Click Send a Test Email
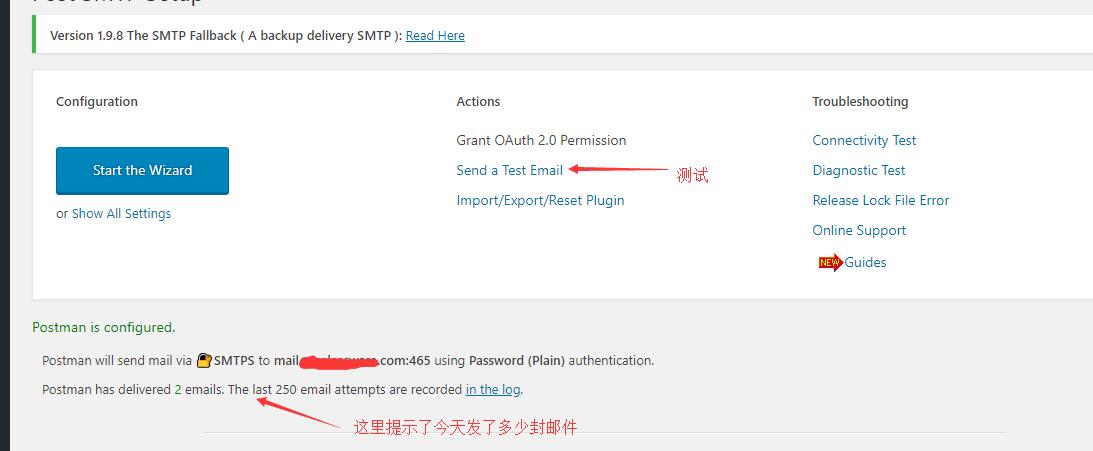Screen dimensions: 1093x451 point(509,171)
